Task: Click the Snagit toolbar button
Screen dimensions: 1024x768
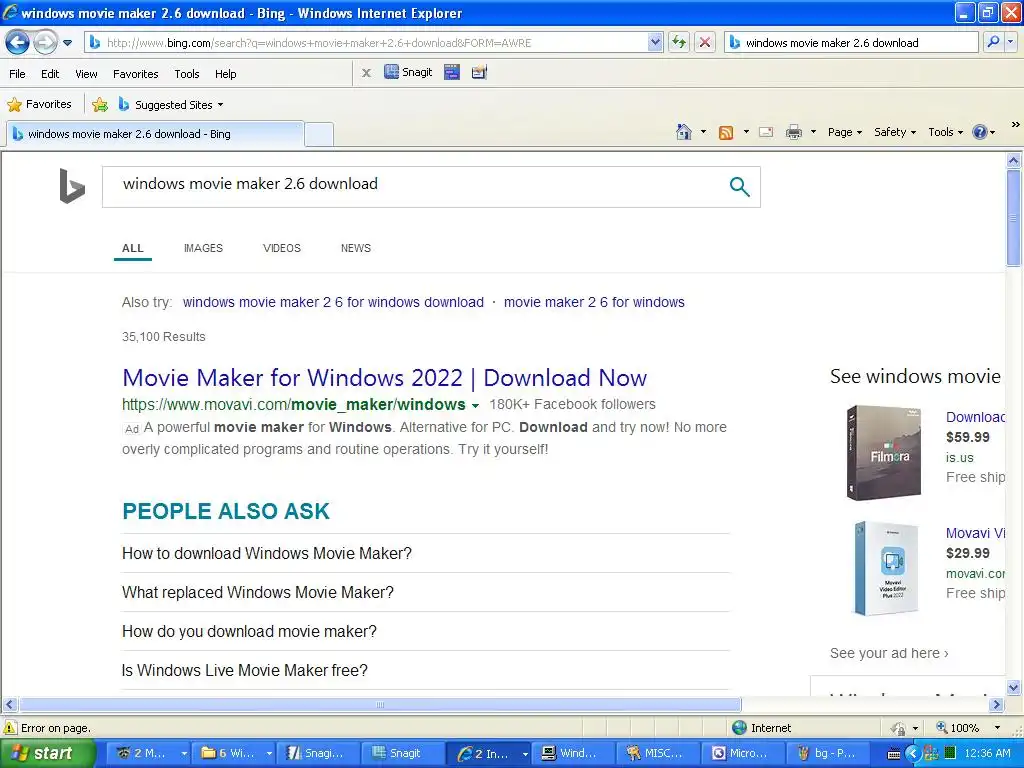Action: 408,72
